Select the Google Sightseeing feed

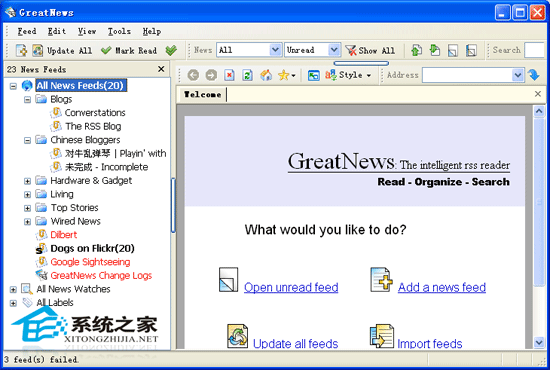[x=90, y=262]
